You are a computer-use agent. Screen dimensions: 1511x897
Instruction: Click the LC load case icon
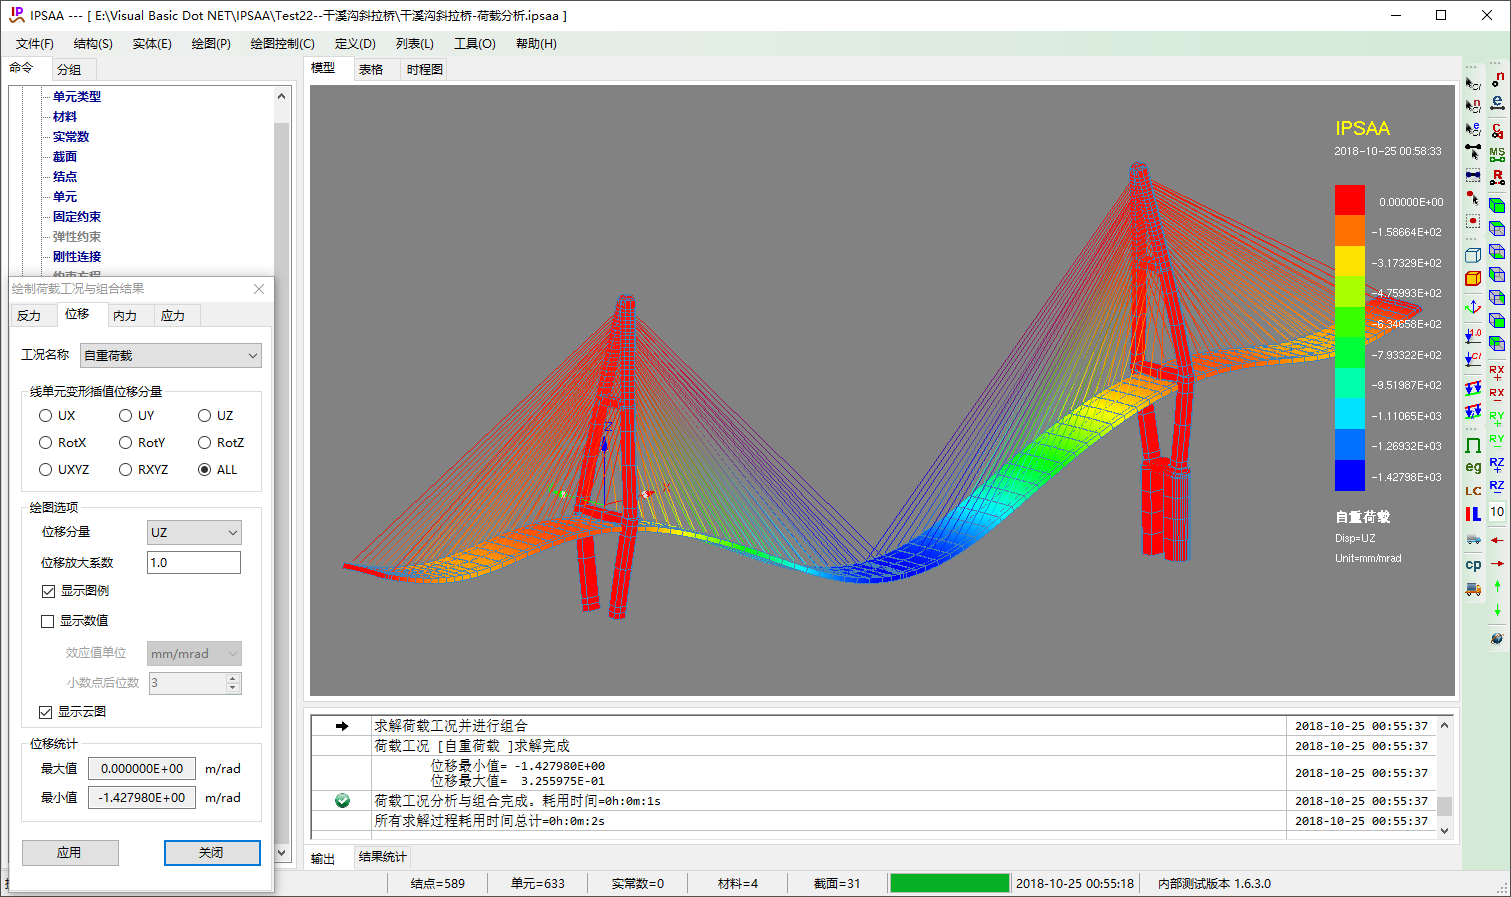point(1473,491)
